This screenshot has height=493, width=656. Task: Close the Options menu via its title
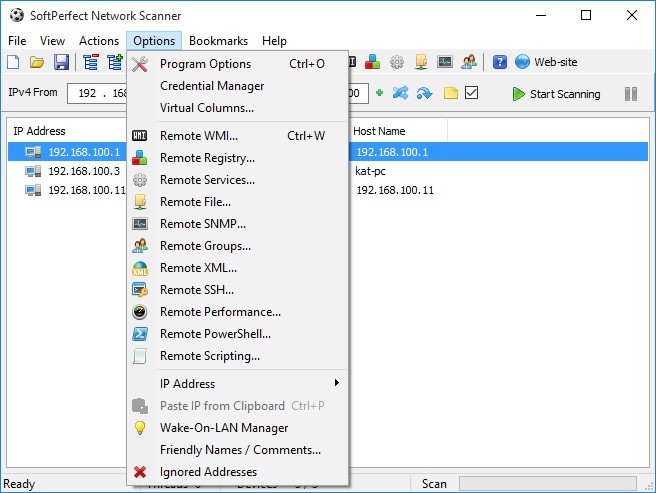coord(154,41)
